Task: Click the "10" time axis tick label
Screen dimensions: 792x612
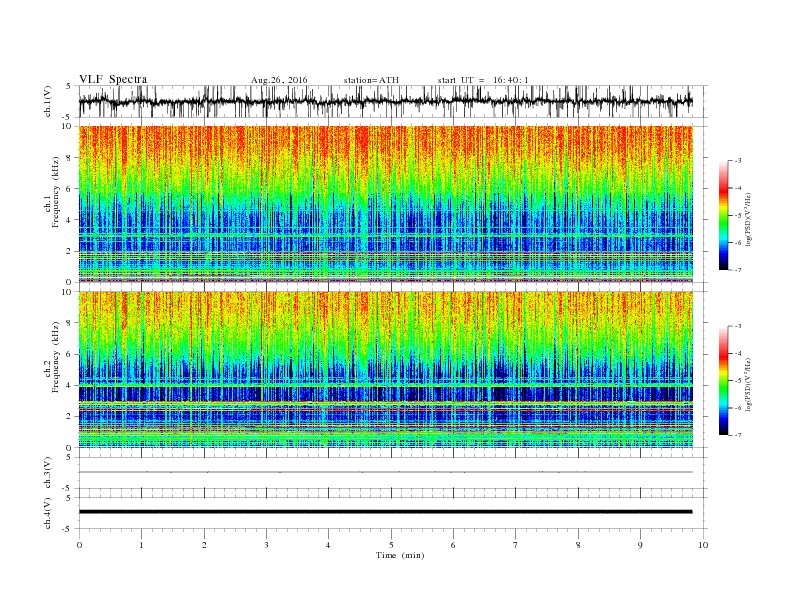Action: coord(703,545)
